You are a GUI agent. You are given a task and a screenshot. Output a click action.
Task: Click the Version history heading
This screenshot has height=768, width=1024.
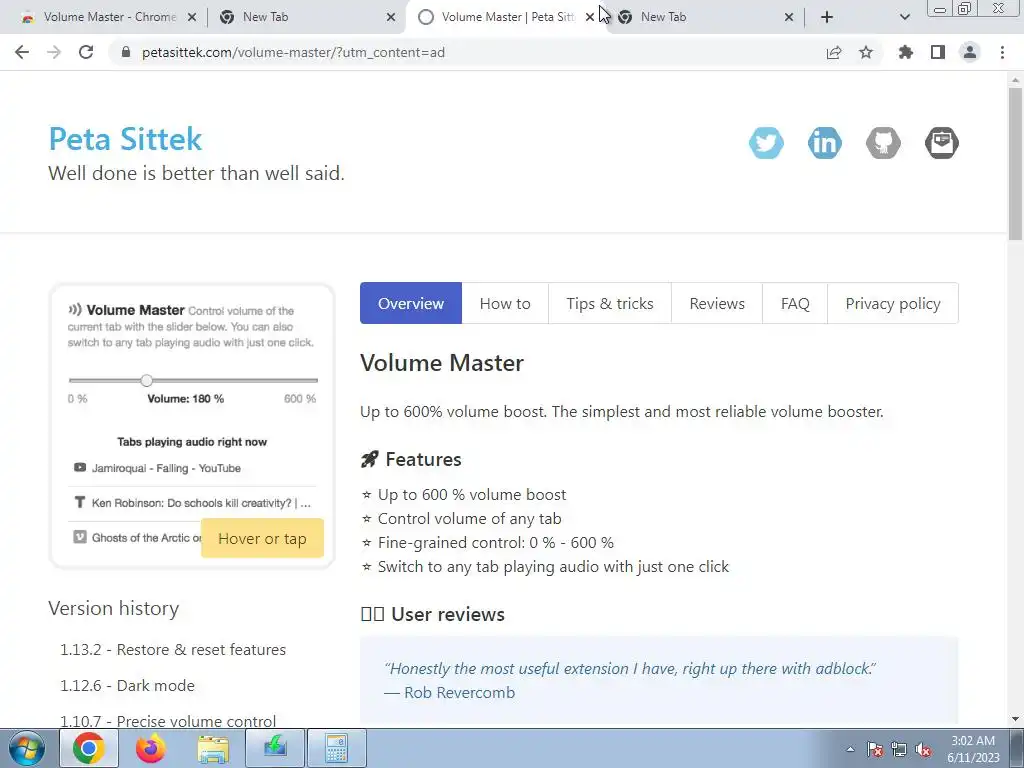[114, 608]
